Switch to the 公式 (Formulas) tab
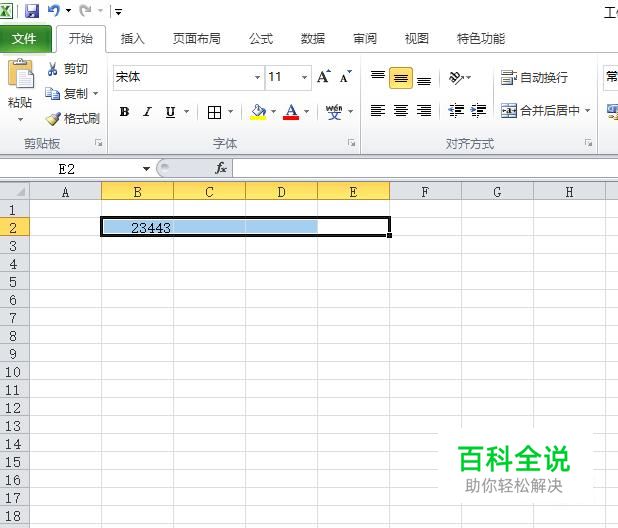618x528 pixels. point(261,39)
